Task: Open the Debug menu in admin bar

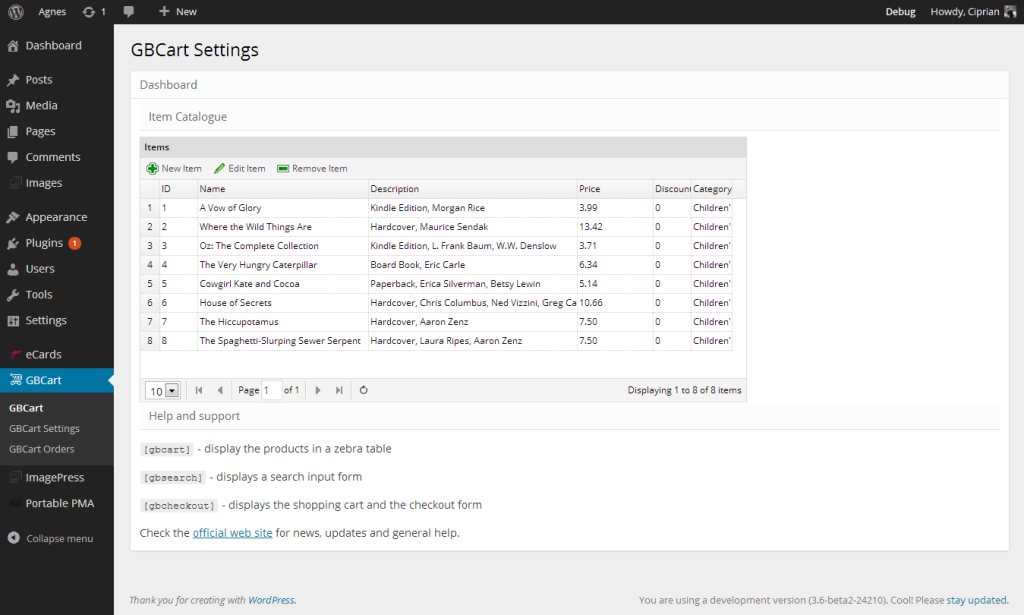Action: point(901,12)
